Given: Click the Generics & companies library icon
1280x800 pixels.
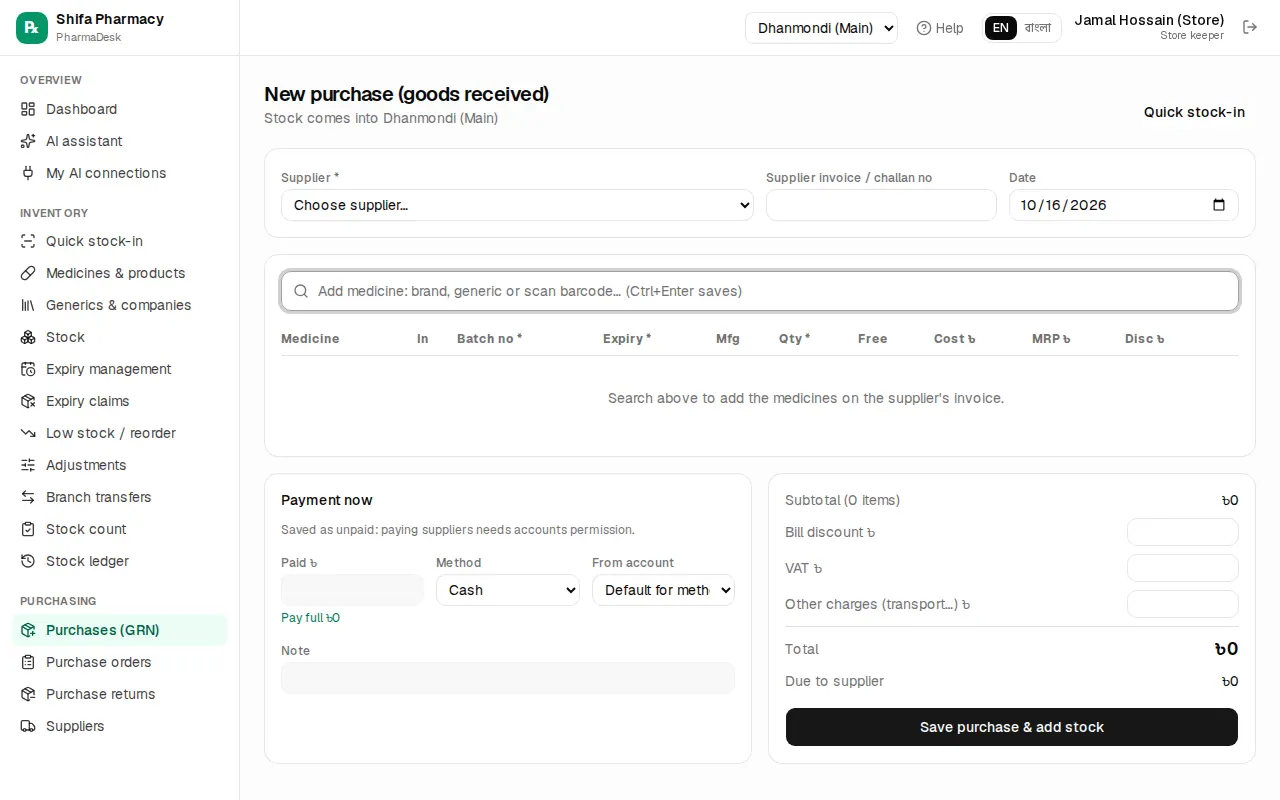Looking at the screenshot, I should point(28,305).
